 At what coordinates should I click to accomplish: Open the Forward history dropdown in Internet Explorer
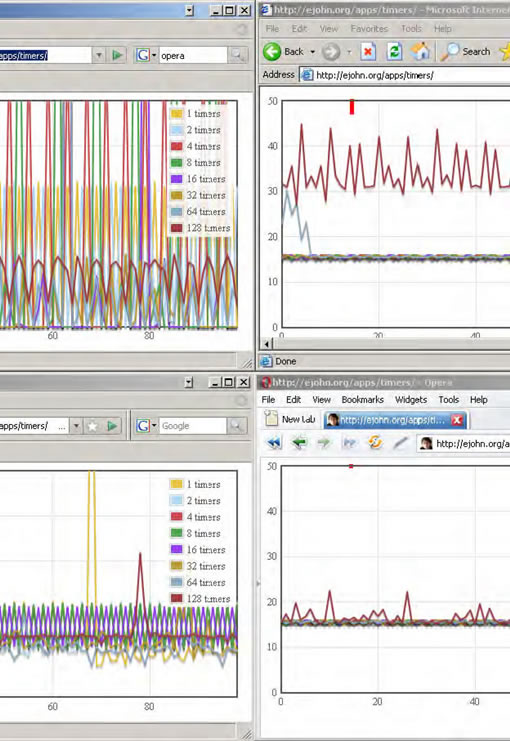point(349,52)
